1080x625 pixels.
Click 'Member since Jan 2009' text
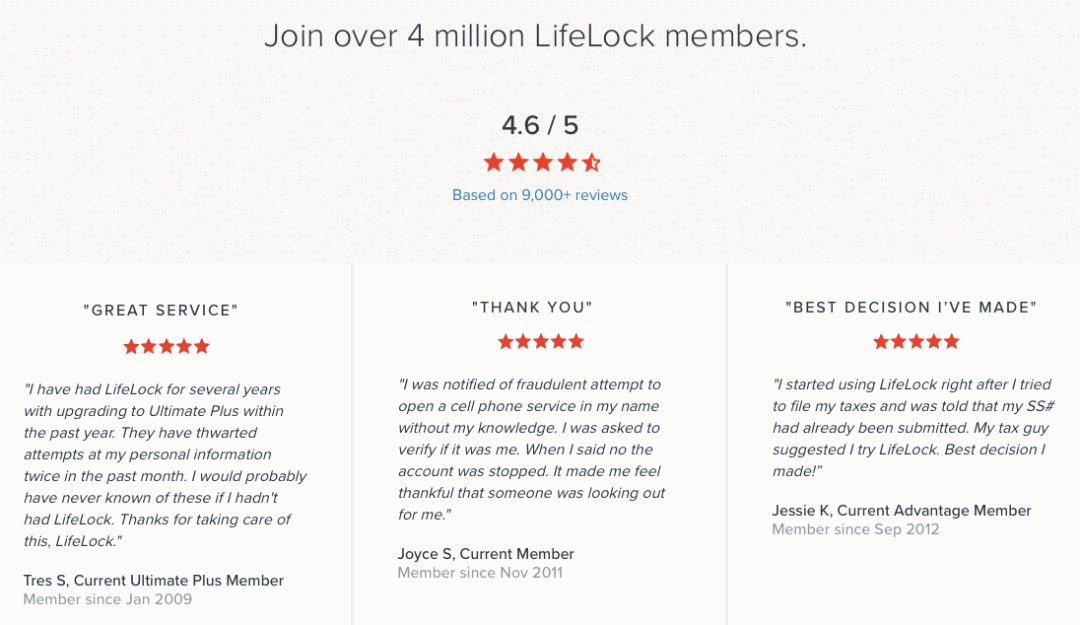(x=107, y=599)
